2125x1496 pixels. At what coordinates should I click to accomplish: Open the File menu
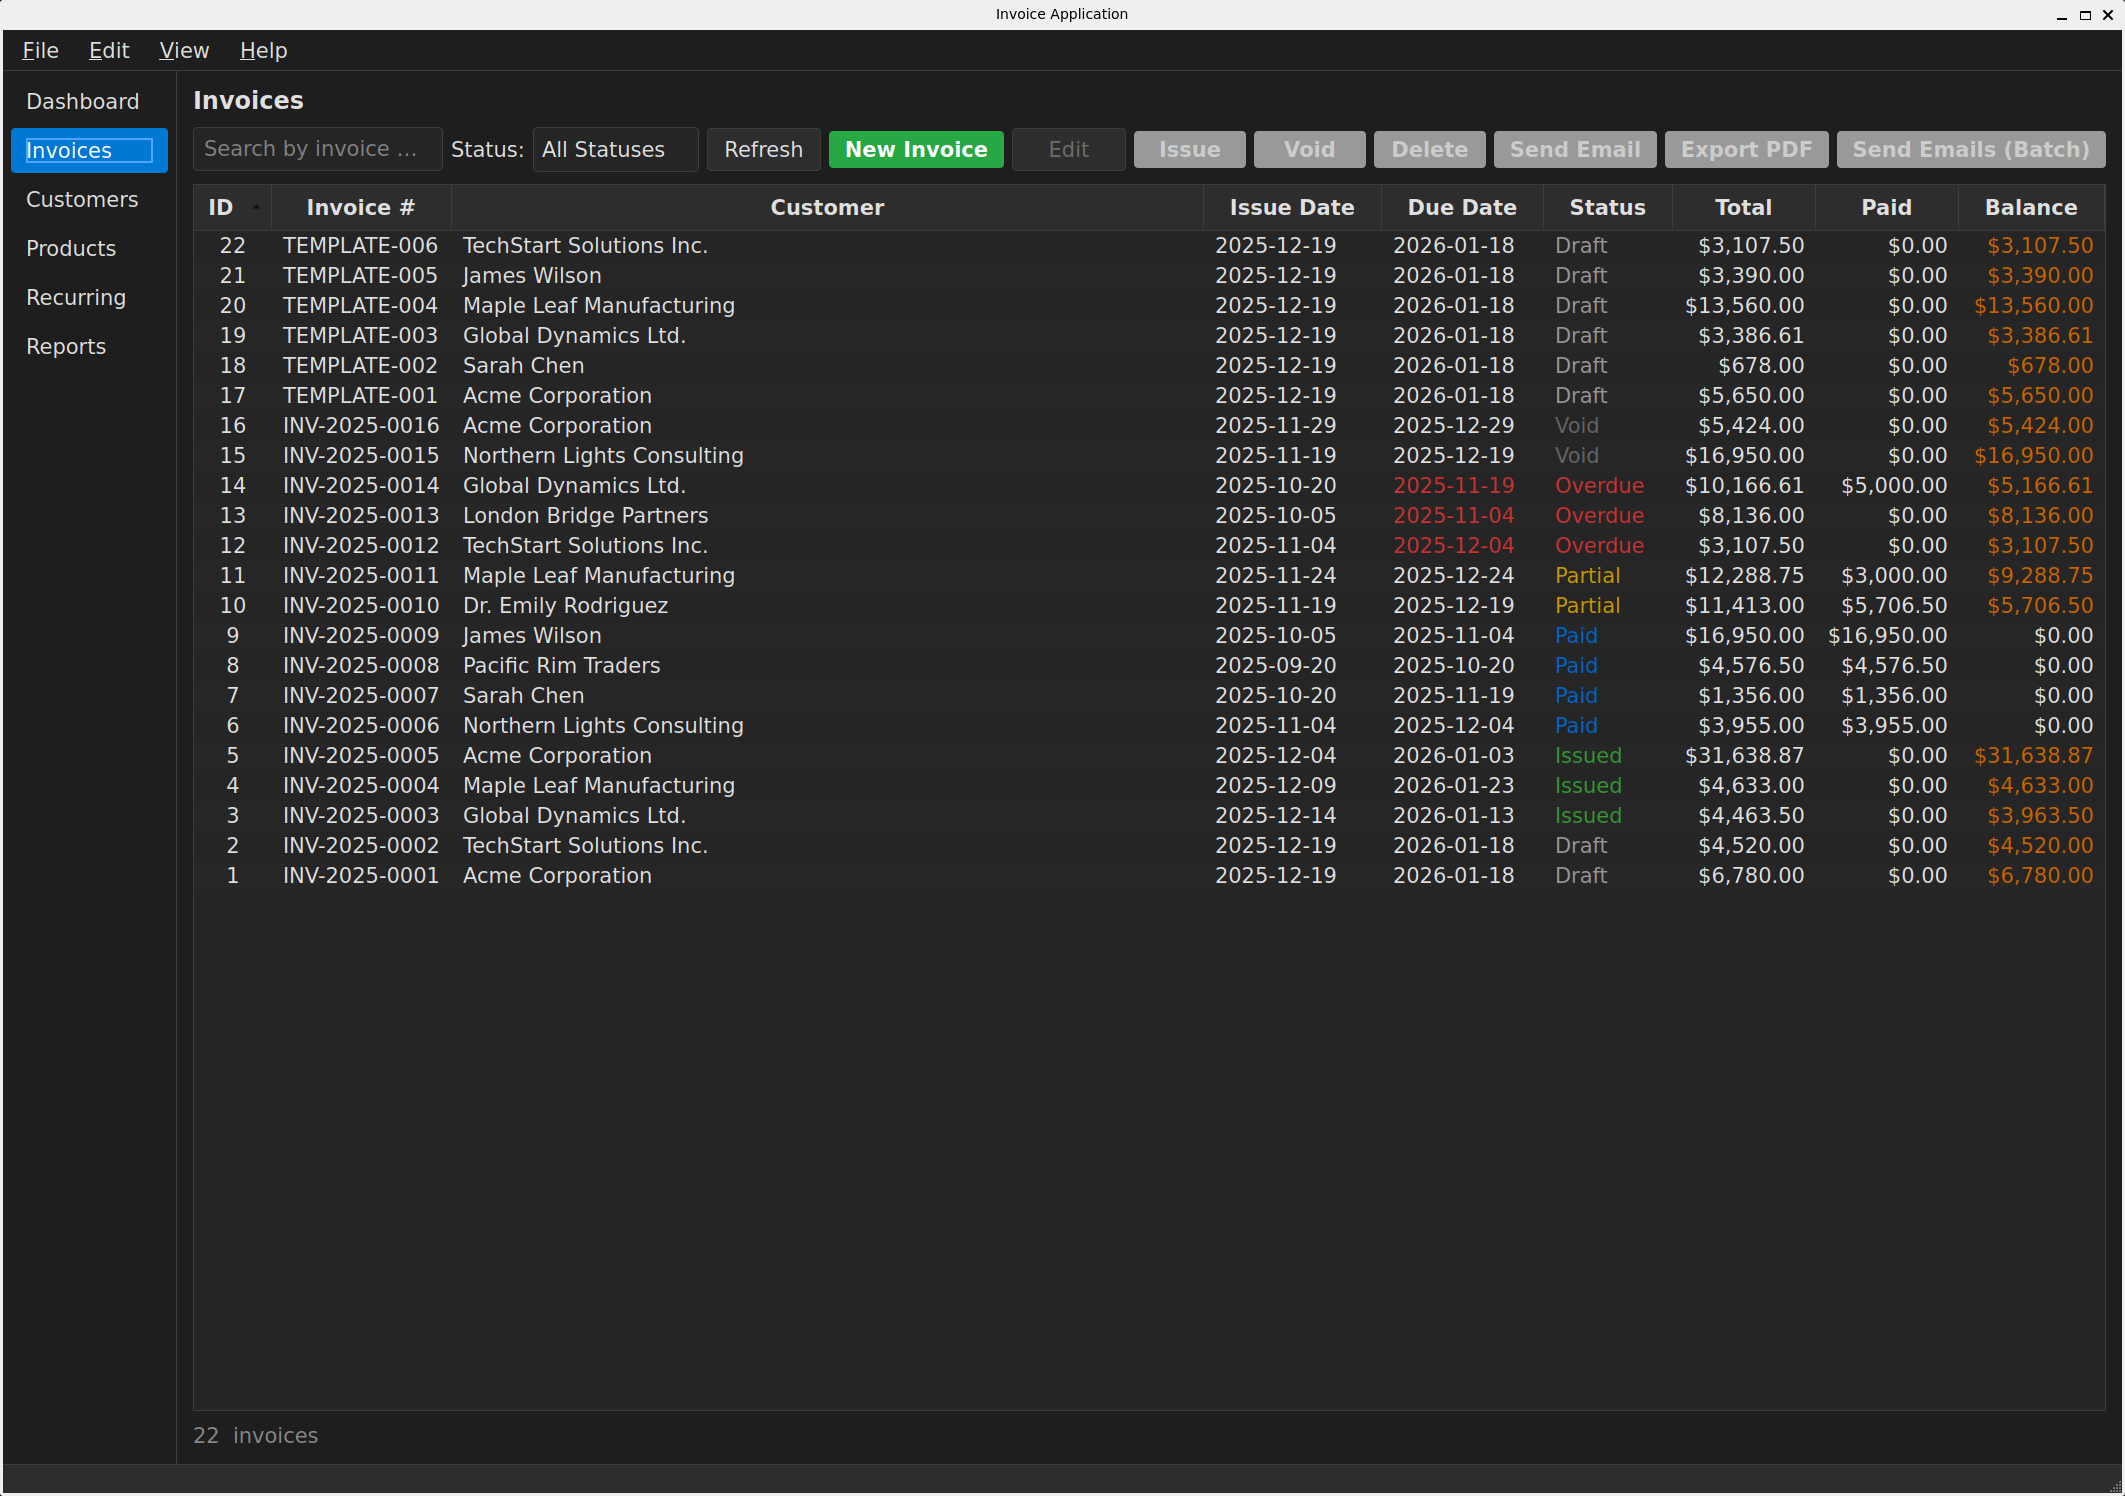point(40,50)
